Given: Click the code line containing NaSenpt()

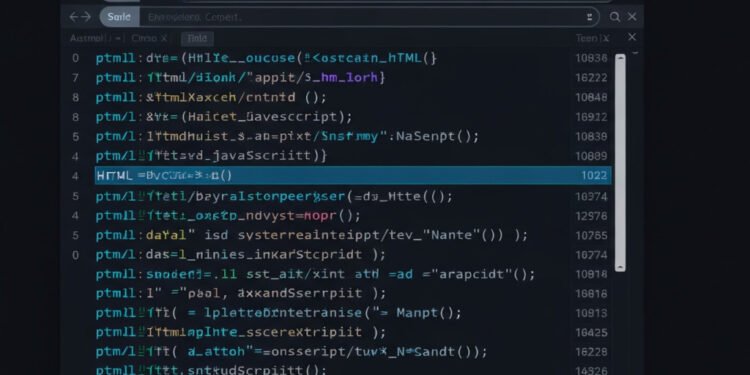Looking at the screenshot, I should 287,137.
